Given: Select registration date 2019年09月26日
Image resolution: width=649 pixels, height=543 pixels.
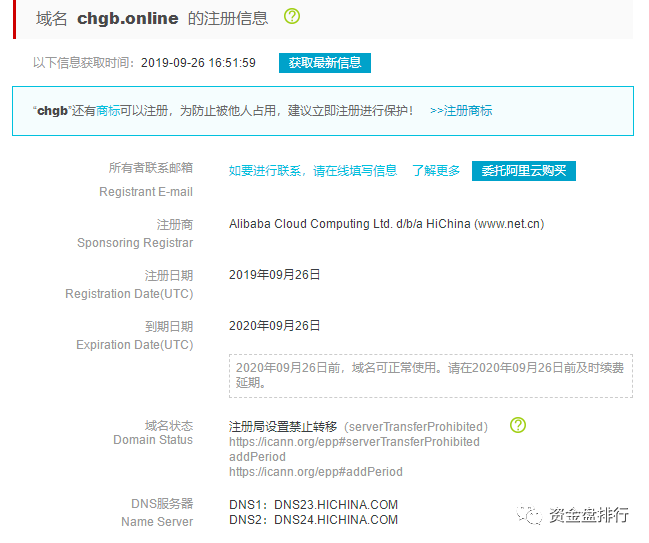Looking at the screenshot, I should 274,275.
